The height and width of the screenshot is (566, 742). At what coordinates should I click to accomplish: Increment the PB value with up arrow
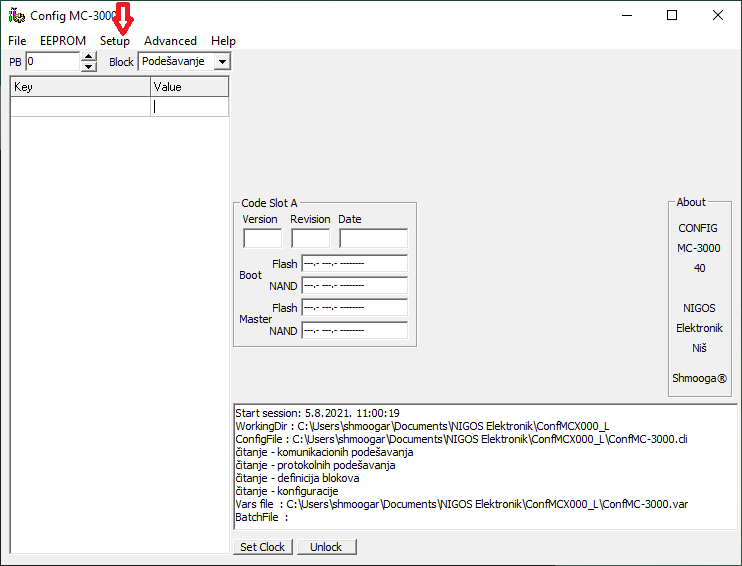click(89, 57)
